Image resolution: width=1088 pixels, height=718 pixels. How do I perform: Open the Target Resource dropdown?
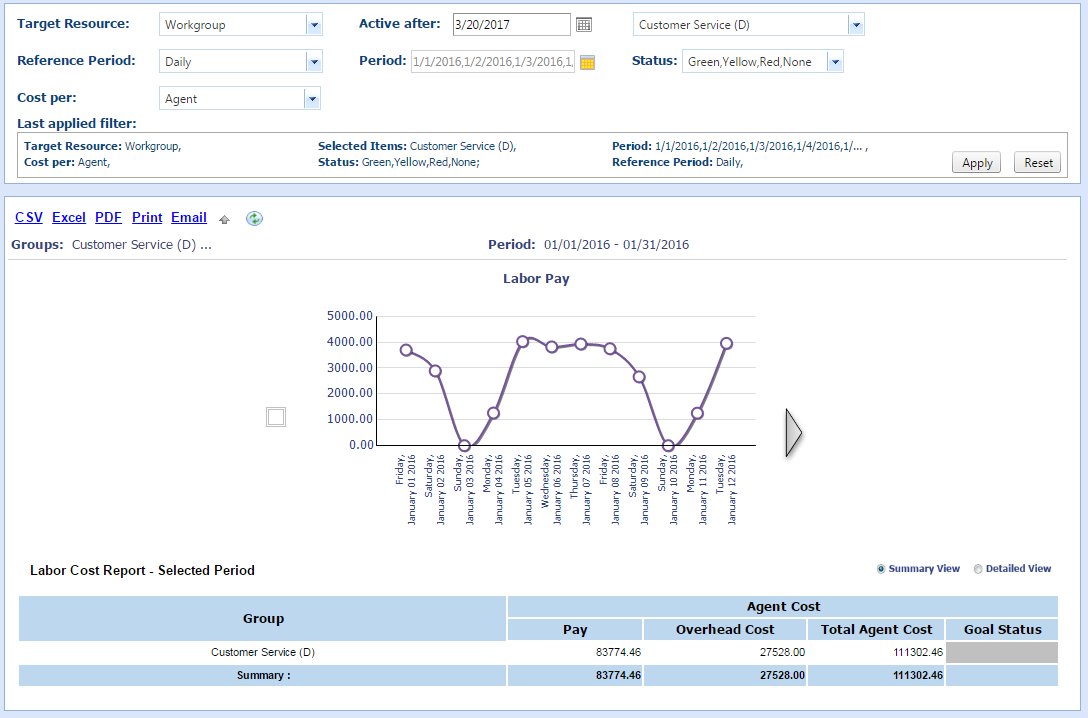pyautogui.click(x=313, y=25)
